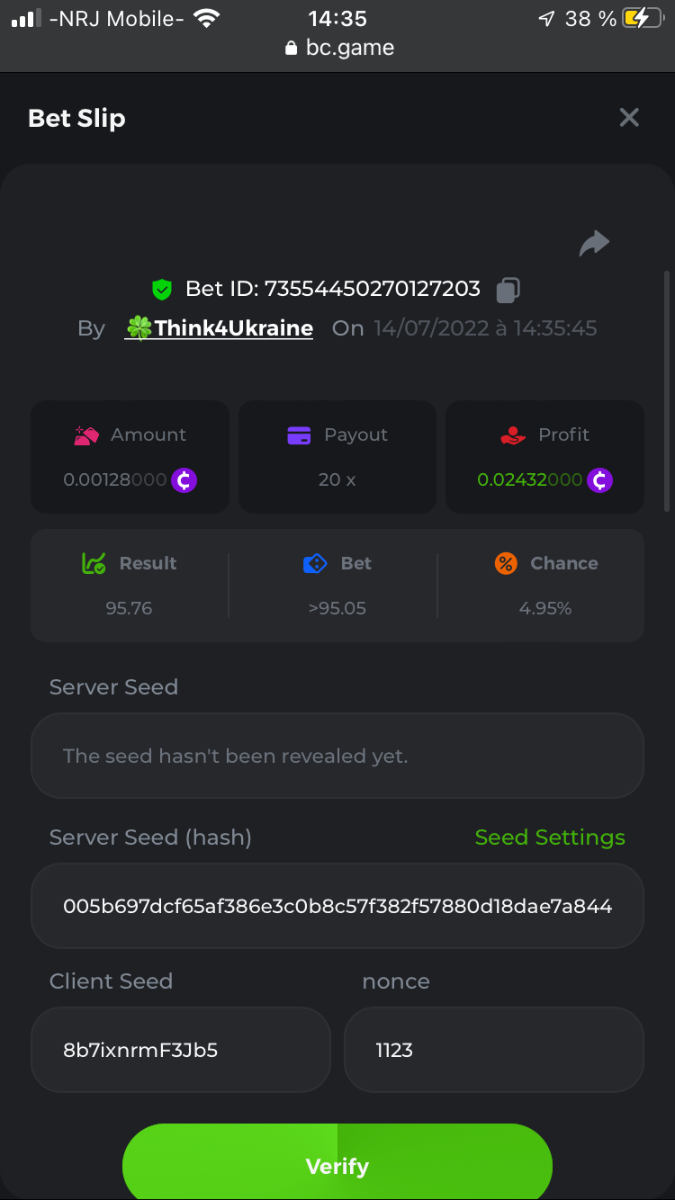
Task: Click the nonce field showing 1123
Action: (493, 1050)
